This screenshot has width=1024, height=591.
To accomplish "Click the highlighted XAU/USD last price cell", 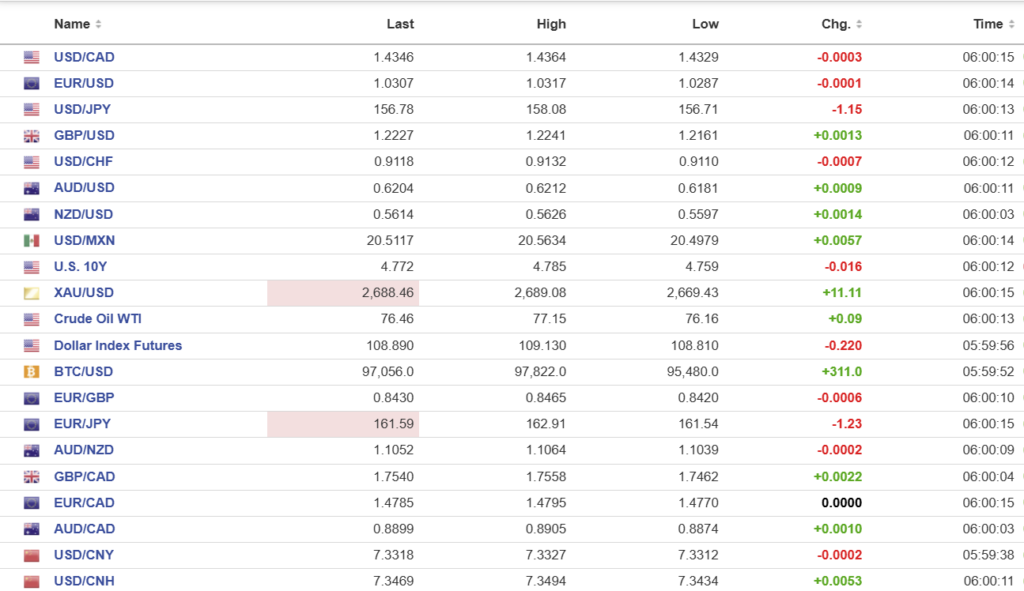I will pos(343,293).
